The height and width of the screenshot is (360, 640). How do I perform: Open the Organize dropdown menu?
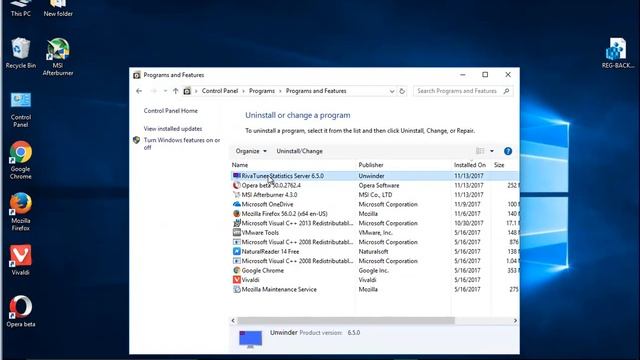pyautogui.click(x=251, y=151)
